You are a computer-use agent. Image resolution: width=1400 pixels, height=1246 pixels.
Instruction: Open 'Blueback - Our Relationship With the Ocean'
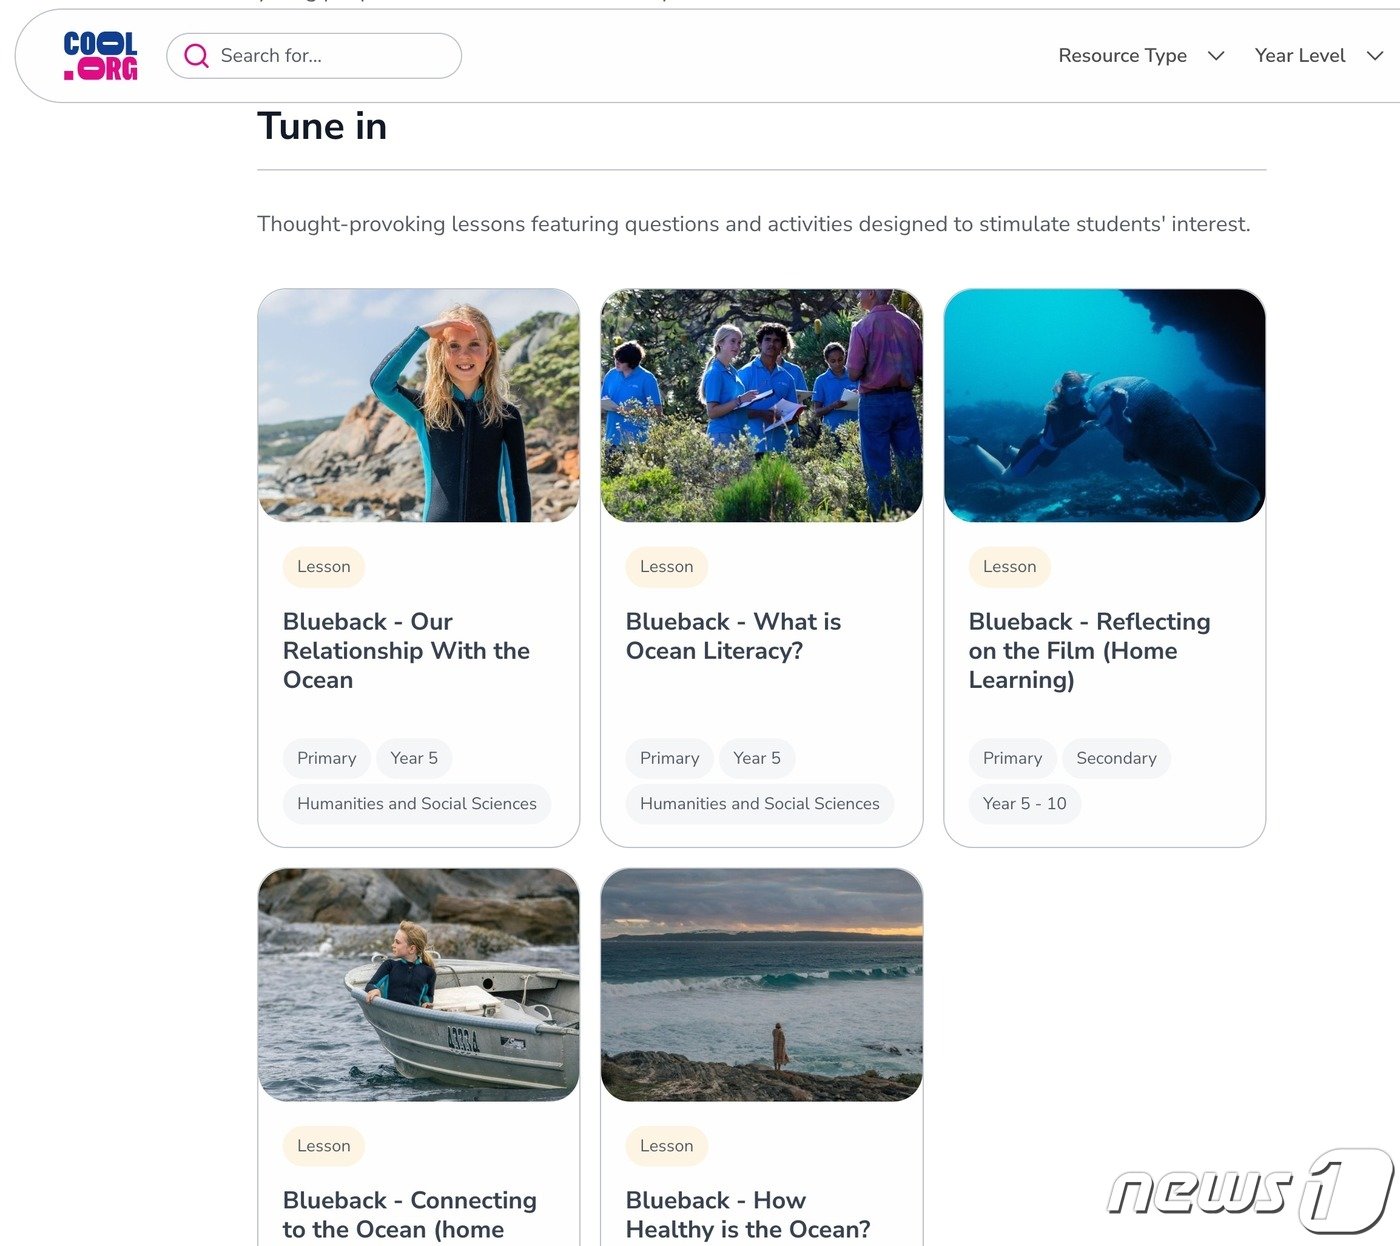(406, 651)
